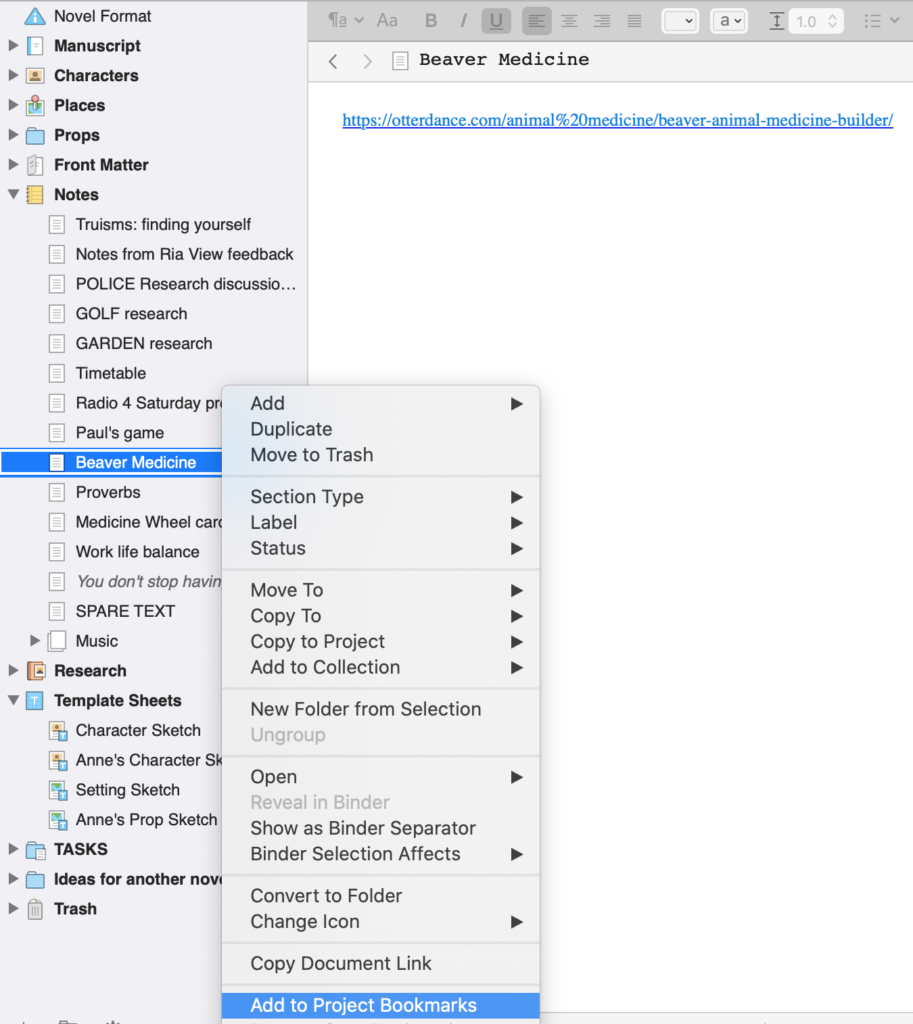The width and height of the screenshot is (913, 1024).
Task: Toggle bold formatting
Action: (431, 20)
